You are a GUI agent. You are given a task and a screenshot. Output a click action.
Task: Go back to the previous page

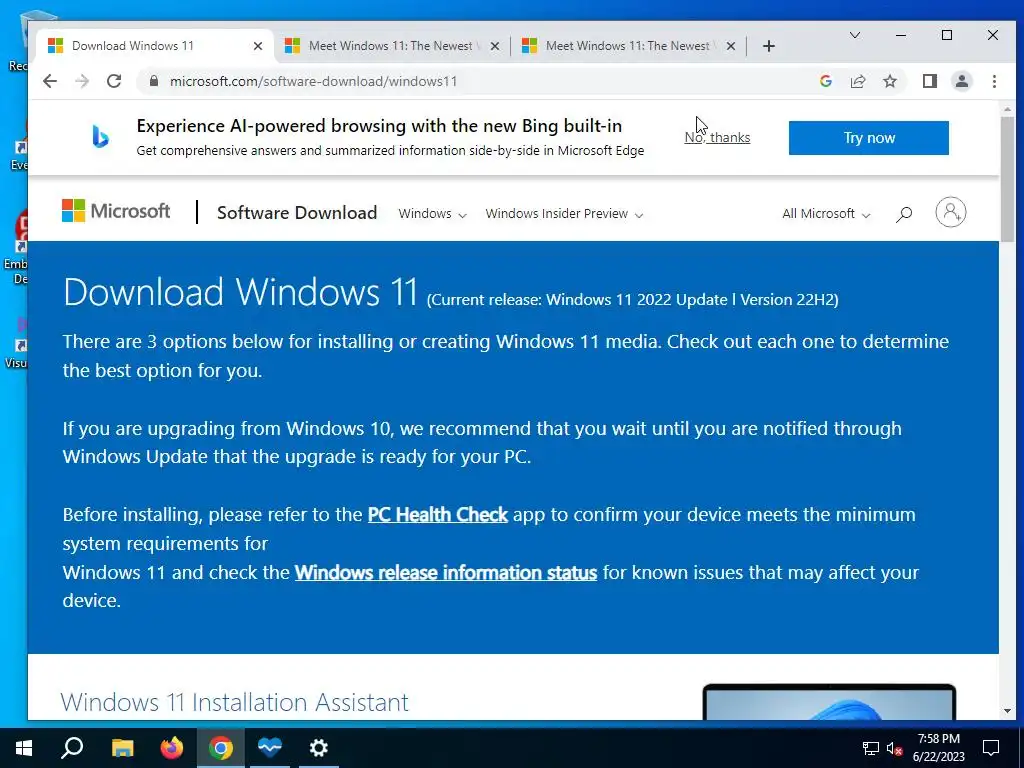[x=50, y=81]
